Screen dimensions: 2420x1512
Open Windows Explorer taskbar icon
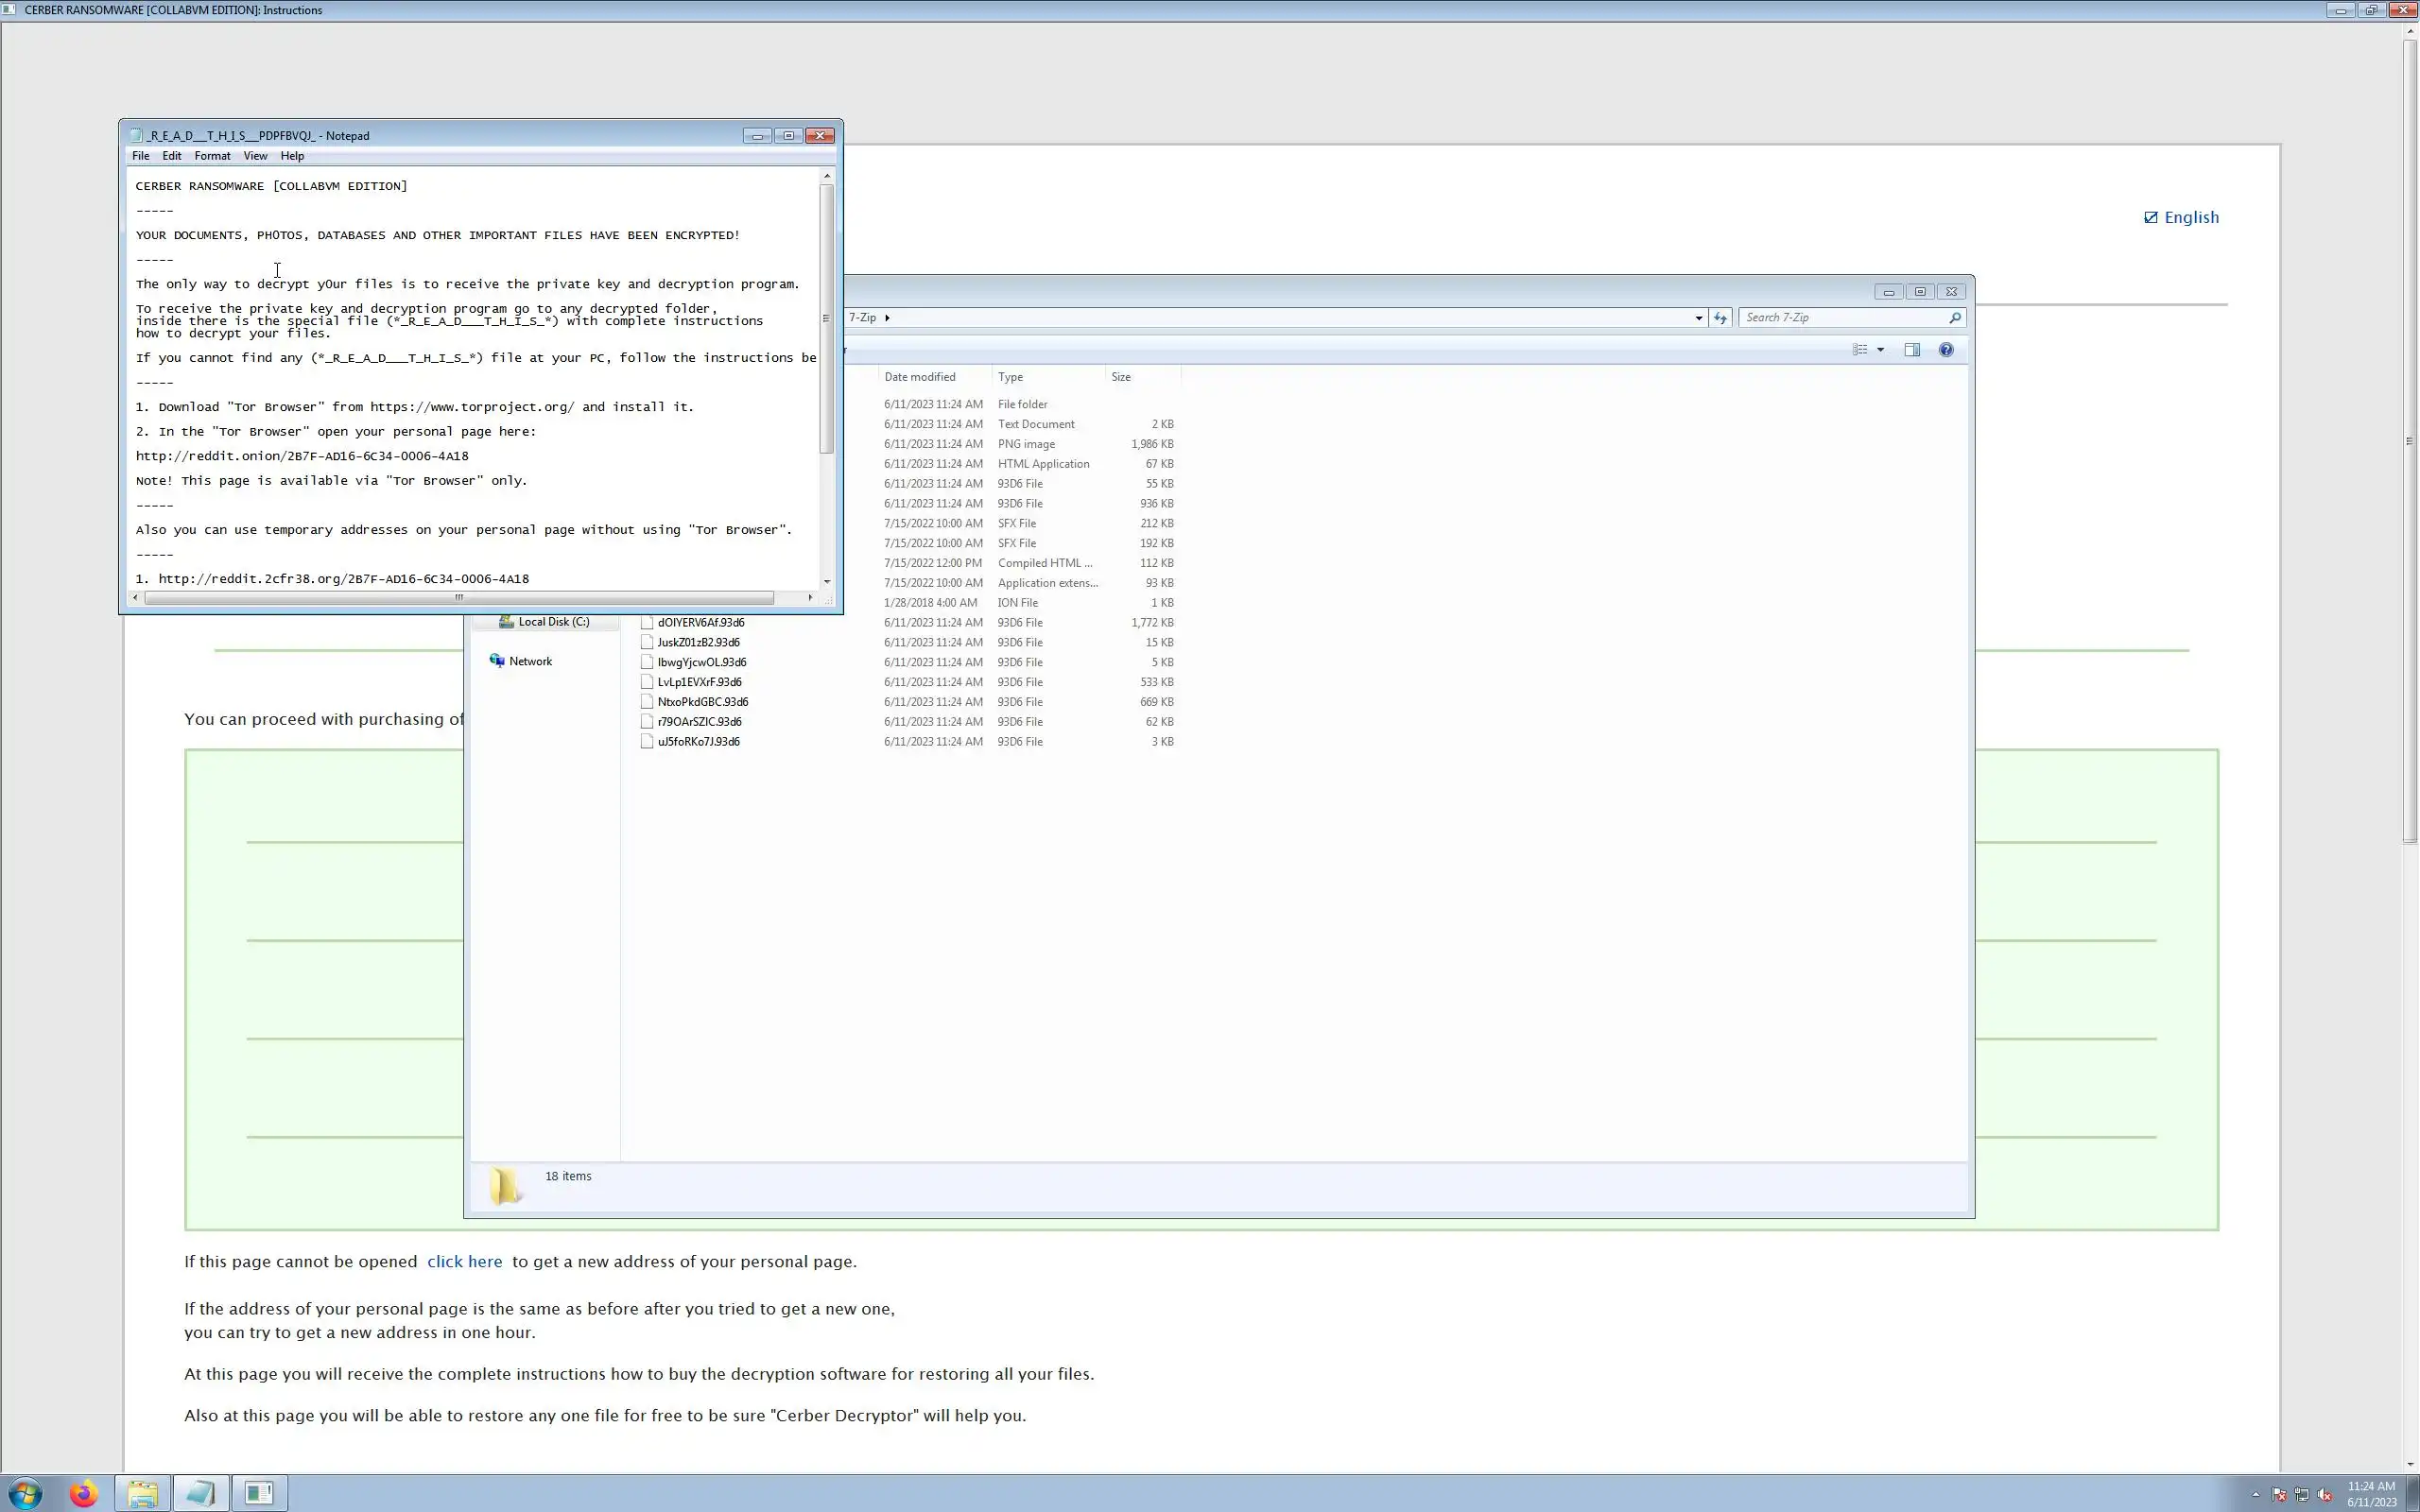[142, 1493]
